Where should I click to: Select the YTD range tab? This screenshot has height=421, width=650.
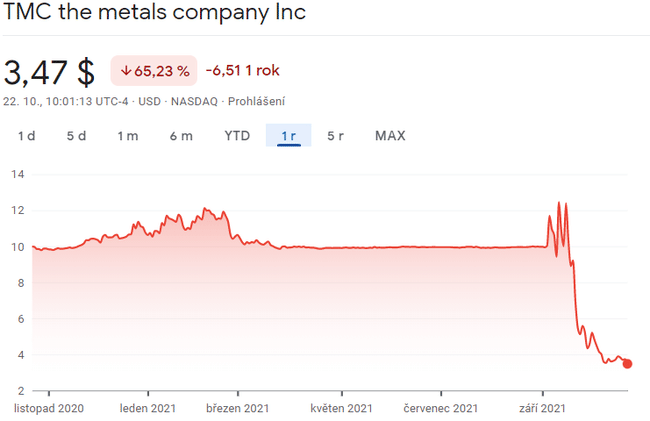coord(237,136)
